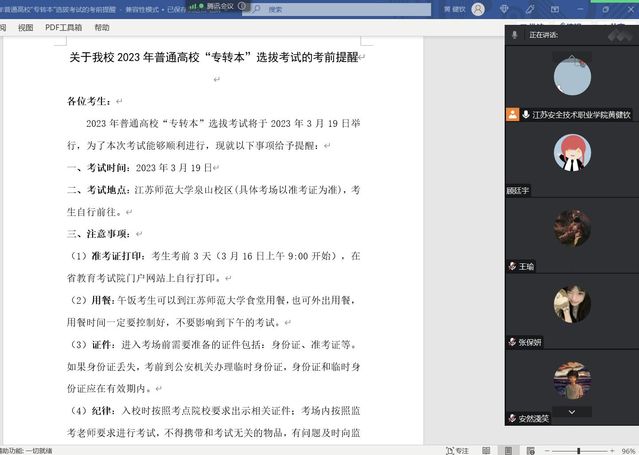Open the PDF工具箱 ribbon tab
Viewport: 639px width, 455px height.
(x=64, y=28)
